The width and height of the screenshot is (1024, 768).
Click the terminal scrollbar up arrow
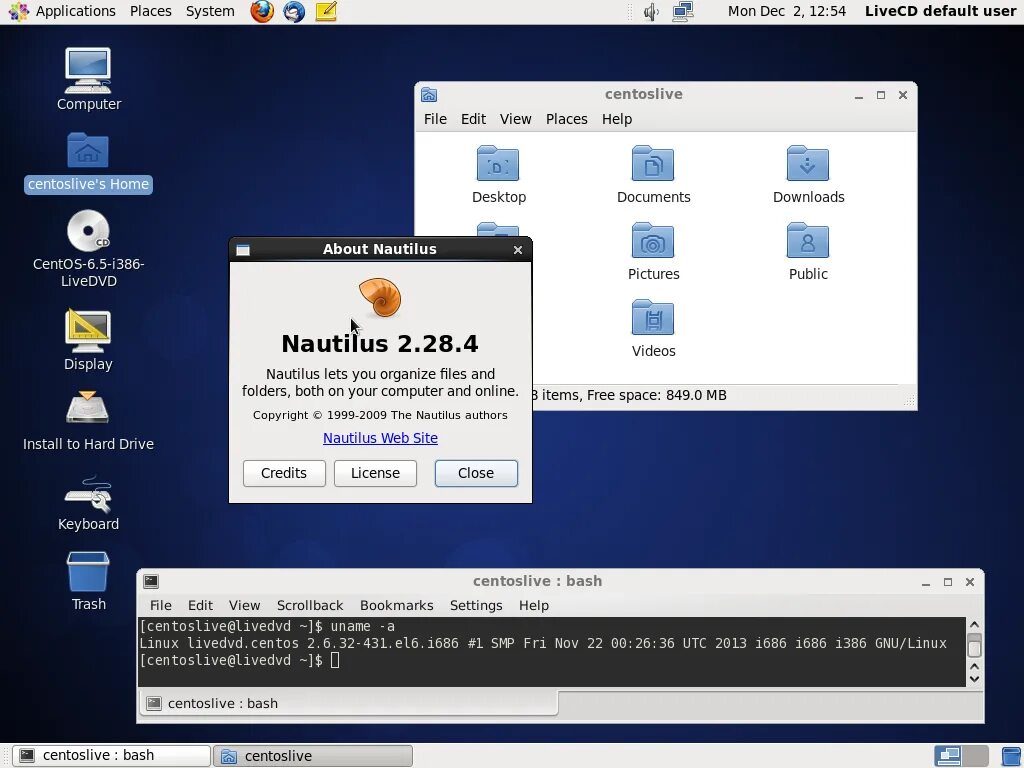point(974,625)
